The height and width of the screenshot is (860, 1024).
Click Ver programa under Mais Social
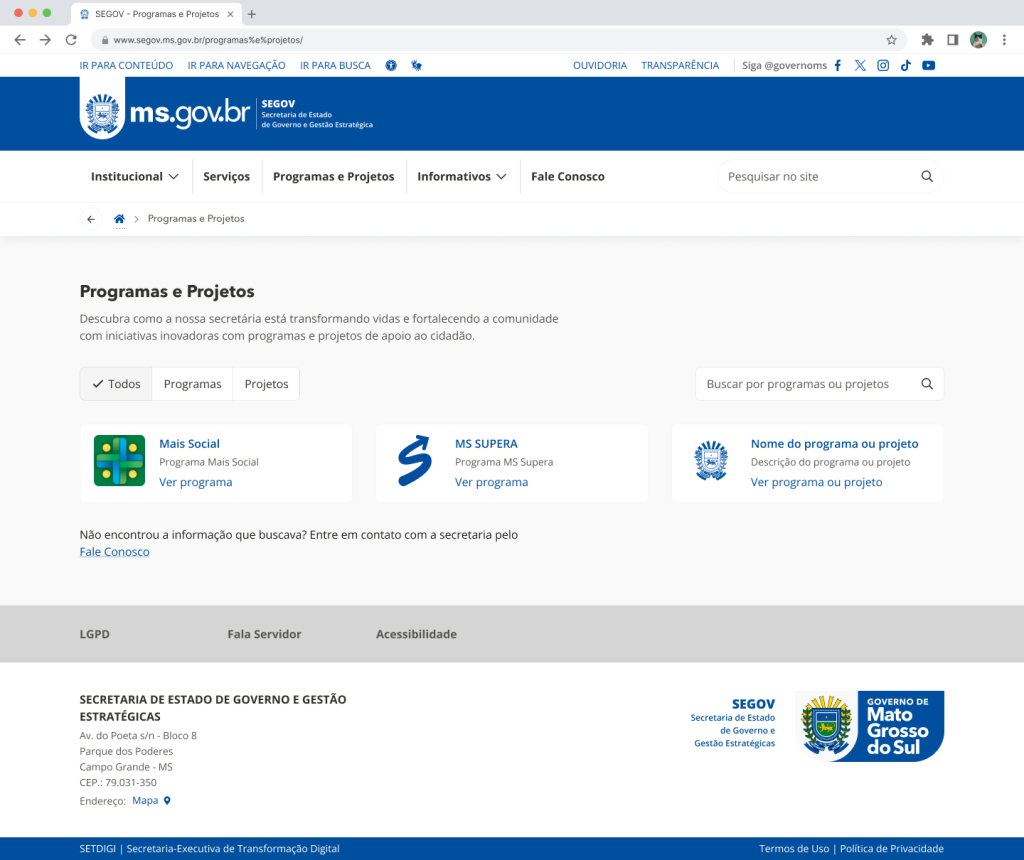point(196,482)
